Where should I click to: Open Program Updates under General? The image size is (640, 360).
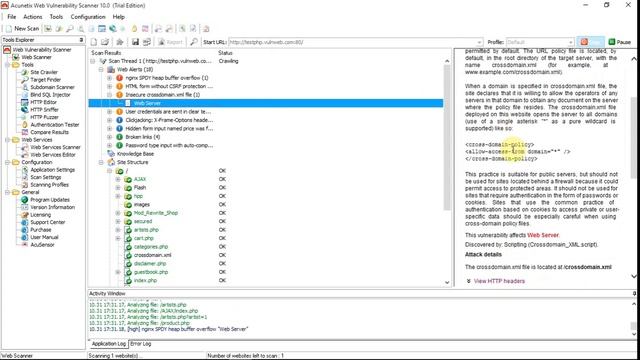coord(50,200)
